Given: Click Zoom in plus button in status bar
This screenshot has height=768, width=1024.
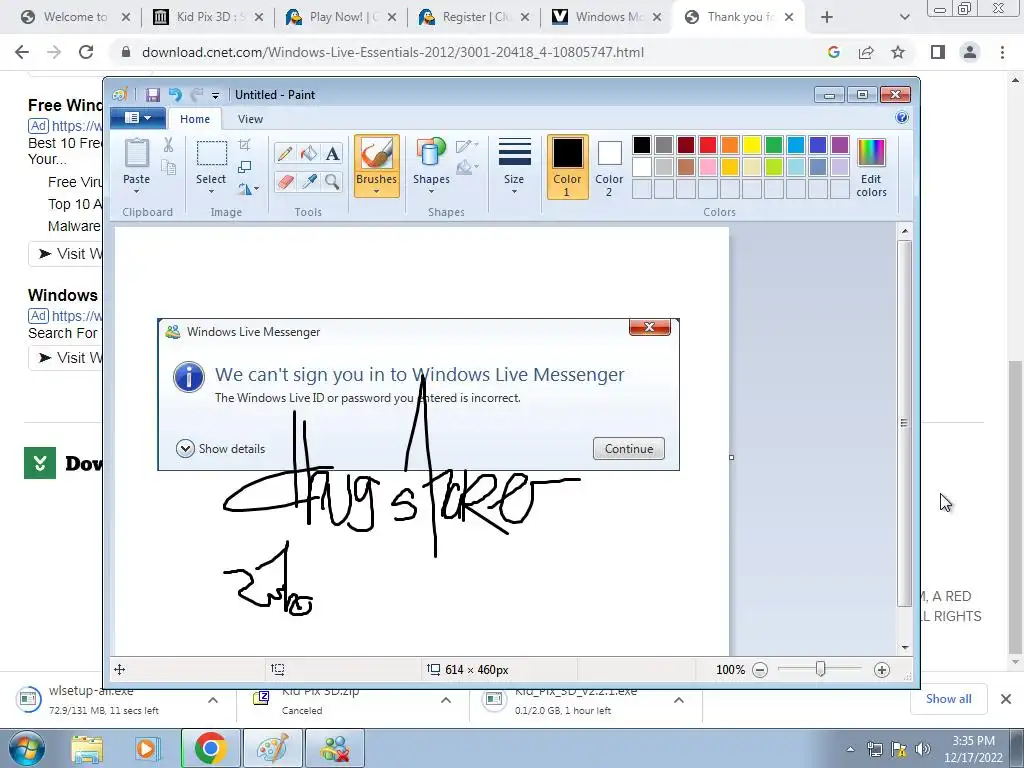Looking at the screenshot, I should point(882,669).
